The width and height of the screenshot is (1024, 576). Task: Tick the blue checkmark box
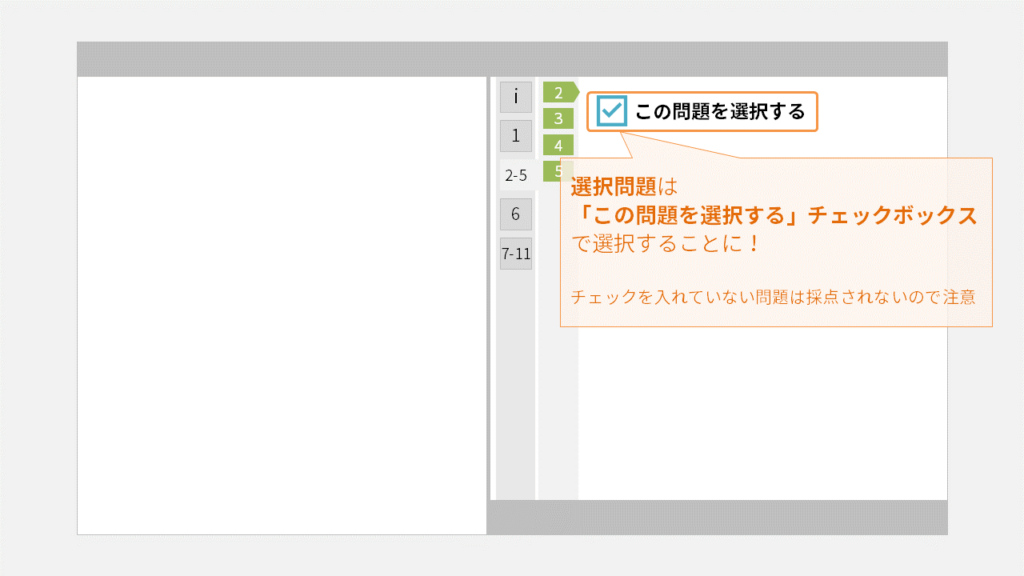pyautogui.click(x=611, y=111)
